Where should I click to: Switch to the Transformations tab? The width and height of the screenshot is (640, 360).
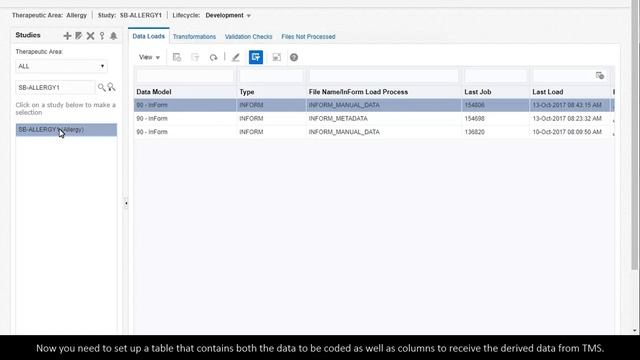[x=194, y=37]
